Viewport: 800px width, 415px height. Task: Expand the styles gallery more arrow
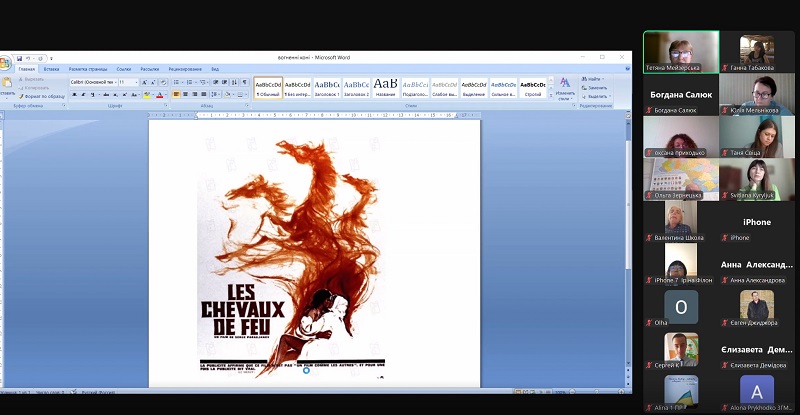click(x=551, y=95)
